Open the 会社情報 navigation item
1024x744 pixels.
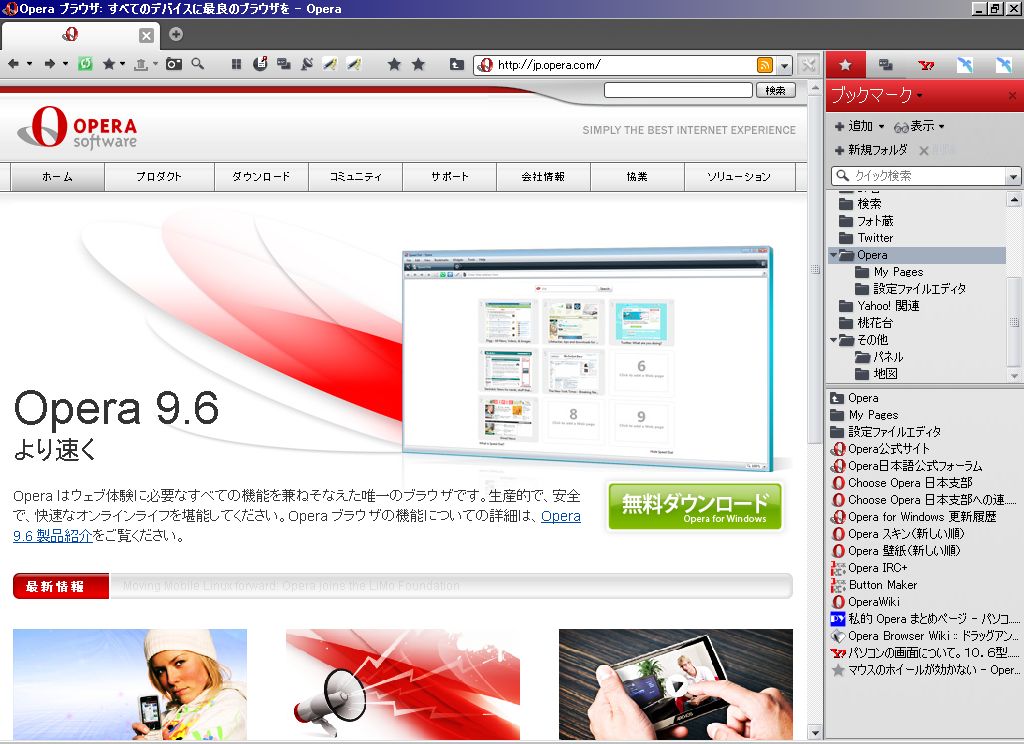pyautogui.click(x=543, y=176)
